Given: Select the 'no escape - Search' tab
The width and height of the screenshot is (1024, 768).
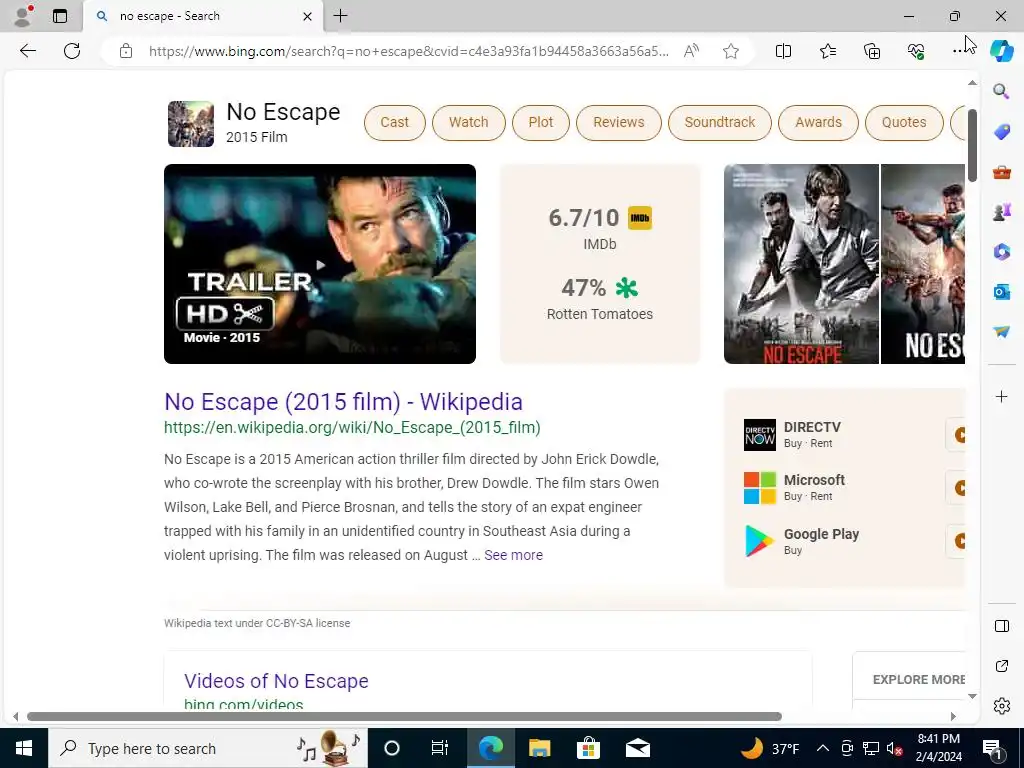Looking at the screenshot, I should (202, 16).
